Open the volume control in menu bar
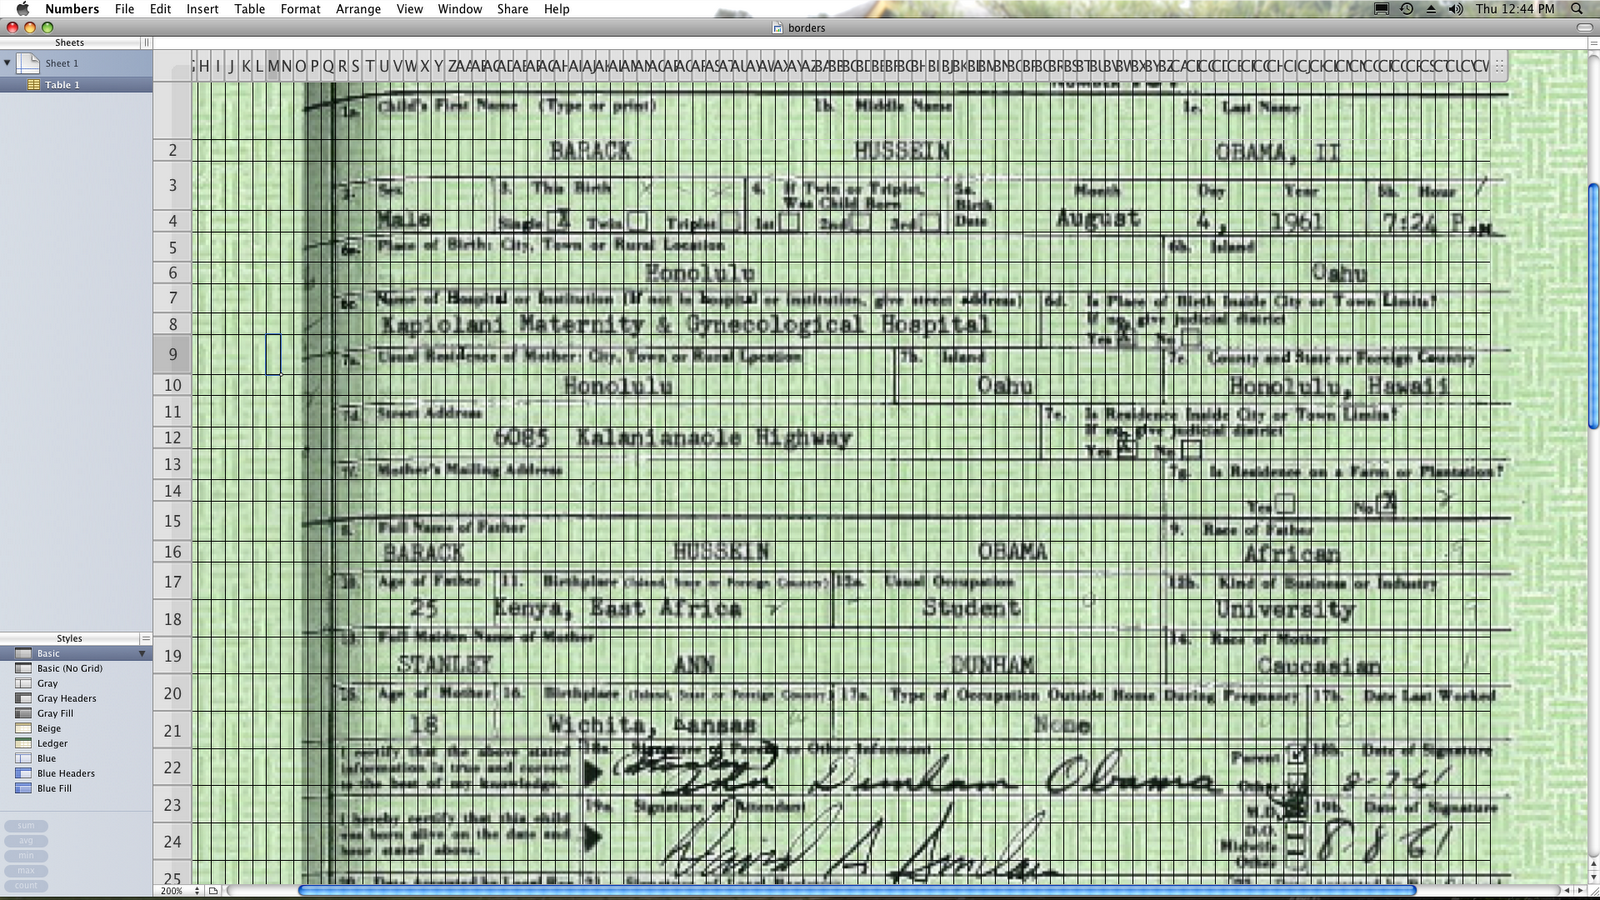The width and height of the screenshot is (1600, 900). pos(1456,9)
